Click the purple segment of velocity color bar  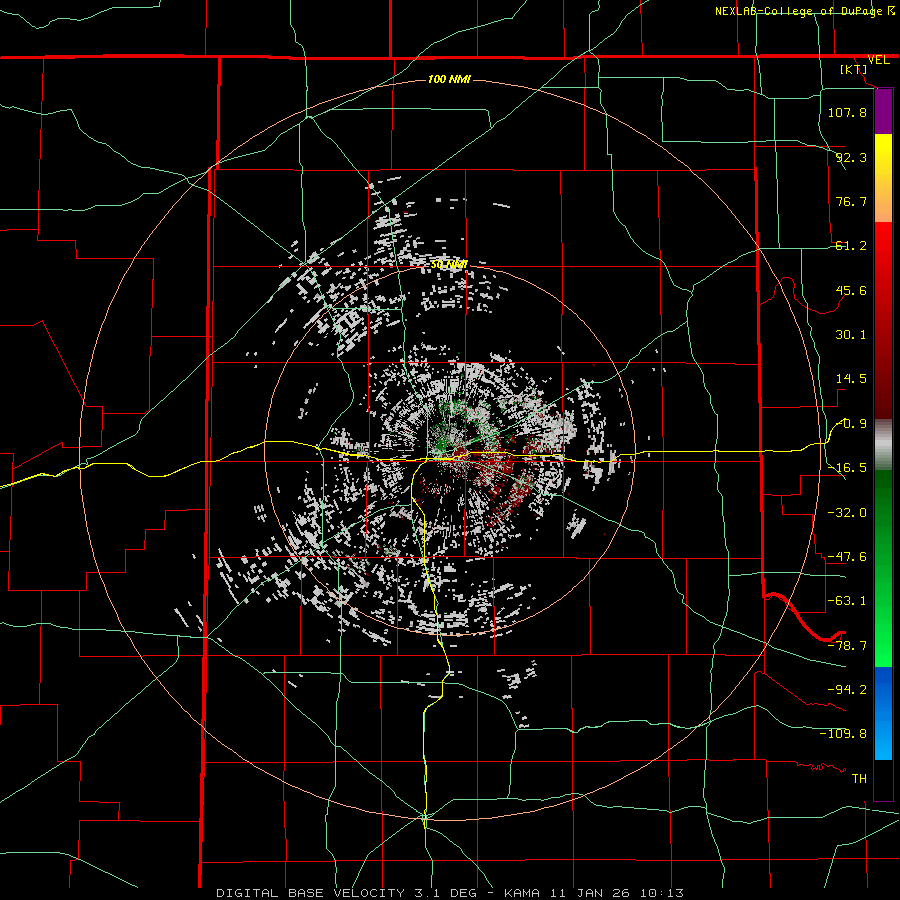tap(883, 111)
